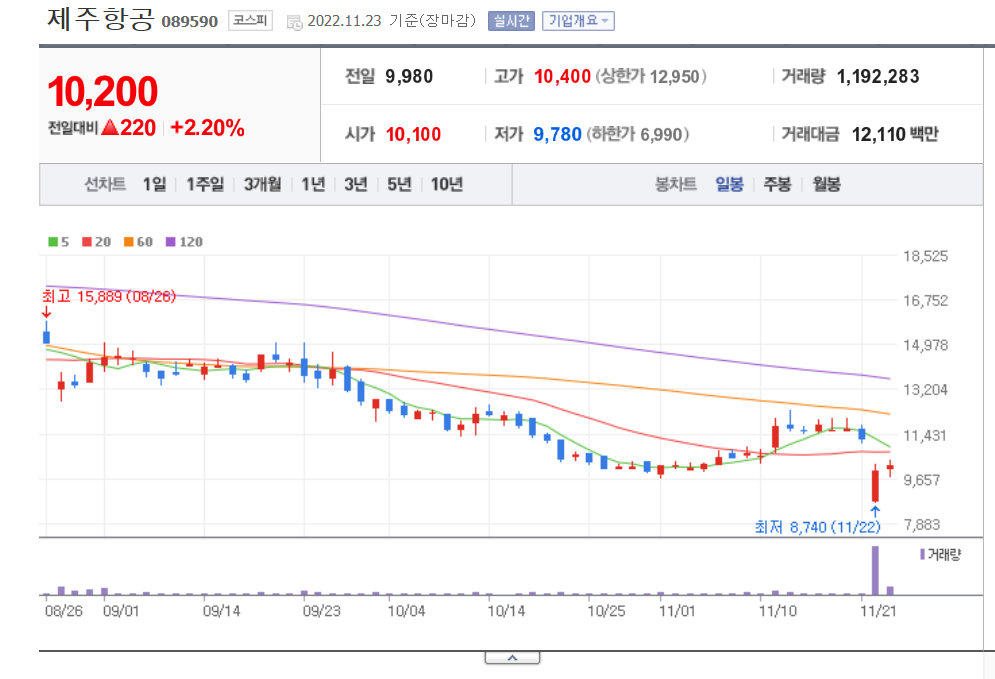Image resolution: width=995 pixels, height=679 pixels.
Task: Click the red 20-day moving average legend swatch
Action: click(87, 242)
